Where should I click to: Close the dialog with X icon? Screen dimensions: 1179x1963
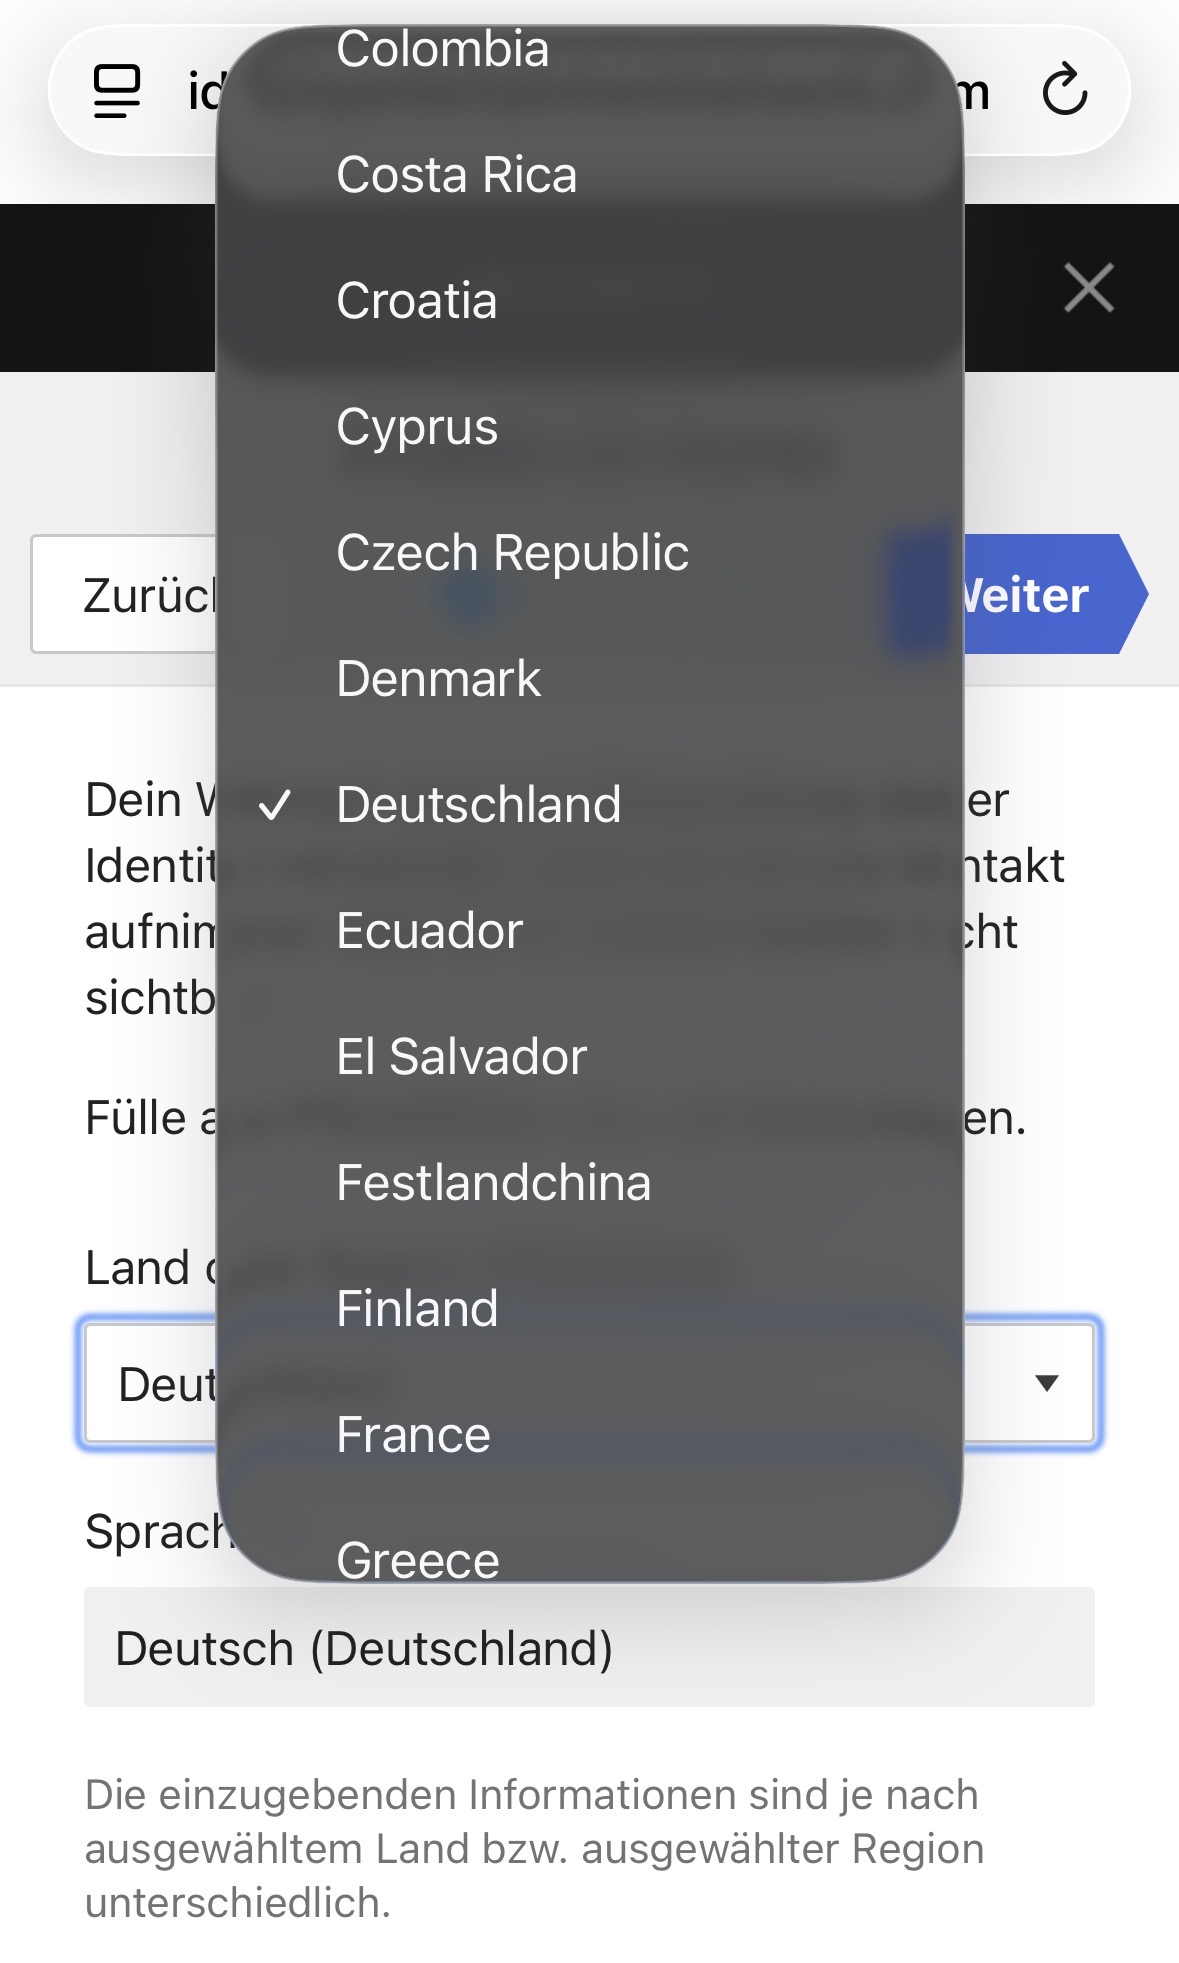[1088, 288]
